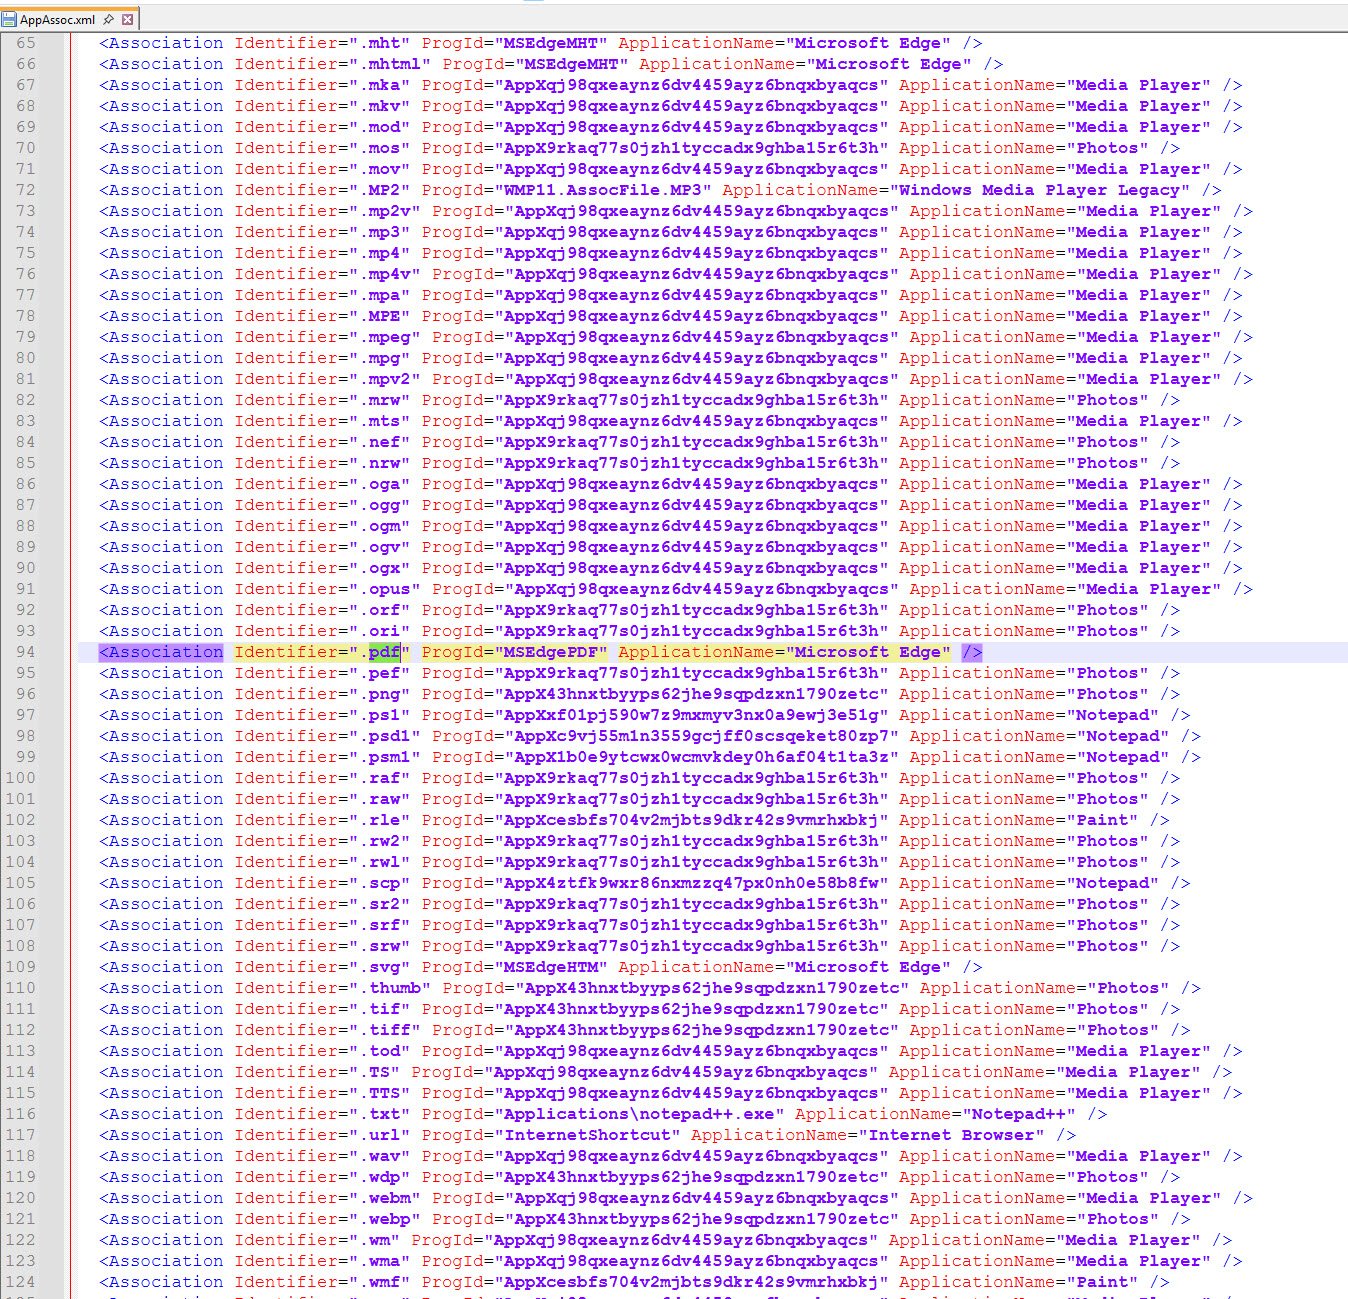1348x1299 pixels.
Task: Click the Paint application name on .rle line
Action: pyautogui.click(x=1106, y=820)
